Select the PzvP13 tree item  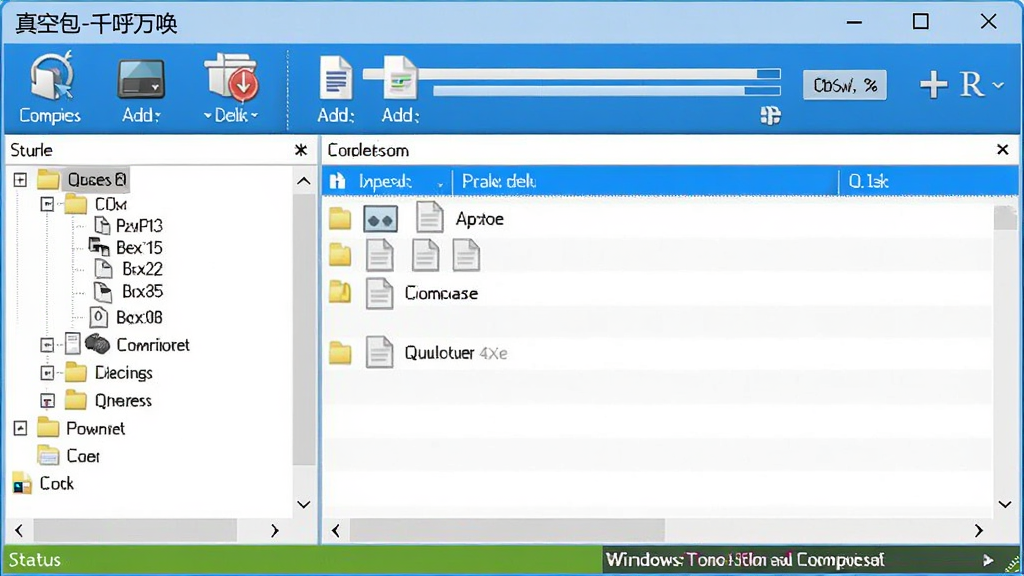tap(139, 226)
